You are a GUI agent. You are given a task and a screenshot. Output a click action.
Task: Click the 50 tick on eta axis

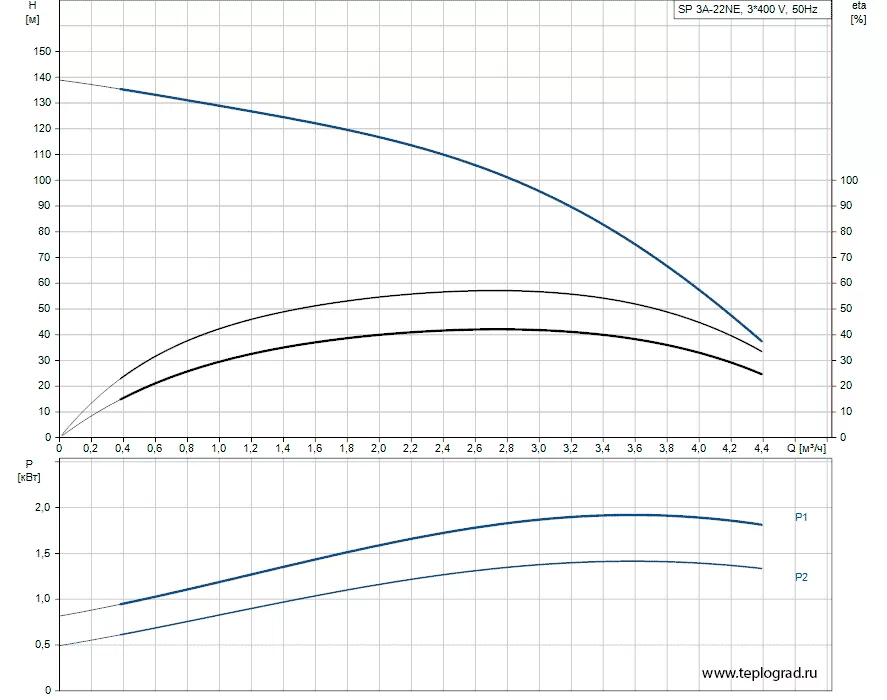click(846, 309)
